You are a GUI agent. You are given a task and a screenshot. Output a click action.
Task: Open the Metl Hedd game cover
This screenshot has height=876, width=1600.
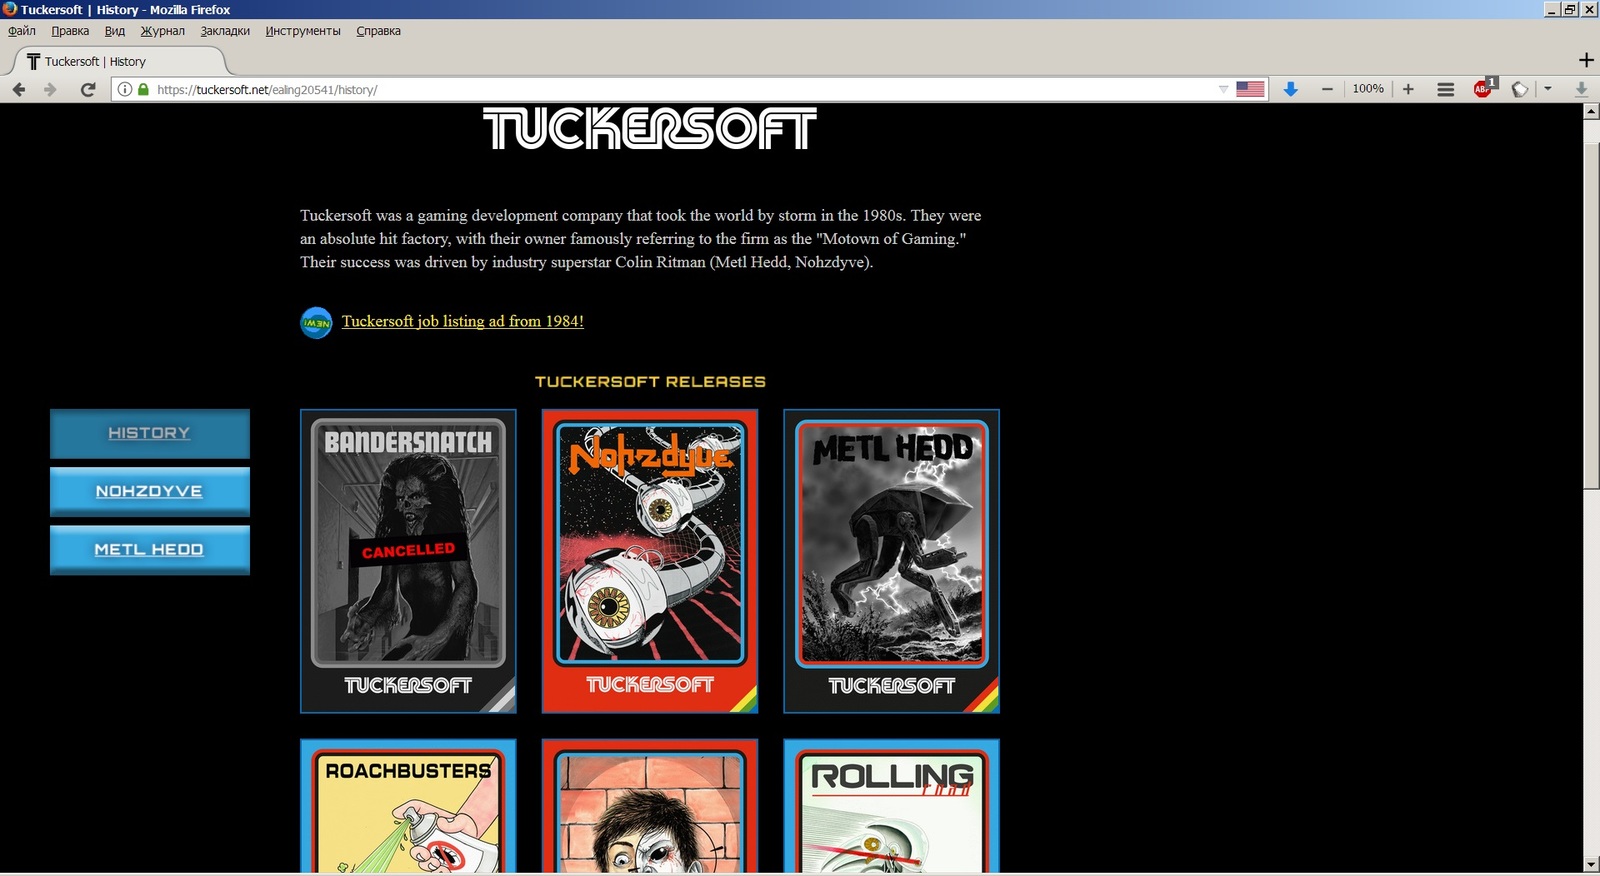tap(892, 561)
